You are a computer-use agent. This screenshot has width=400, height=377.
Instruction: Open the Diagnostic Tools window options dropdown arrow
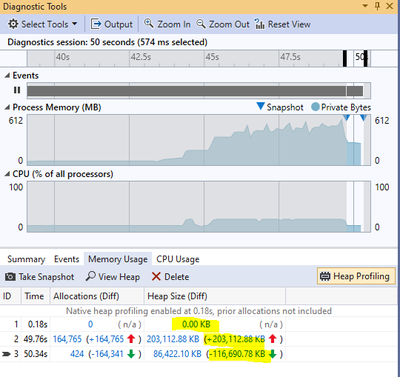365,6
